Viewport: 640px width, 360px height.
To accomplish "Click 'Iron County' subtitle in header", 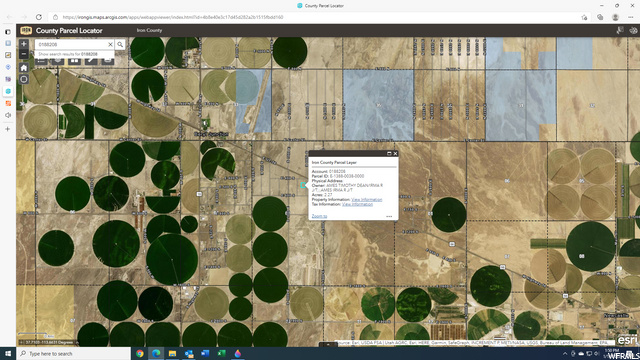I will pos(149,30).
